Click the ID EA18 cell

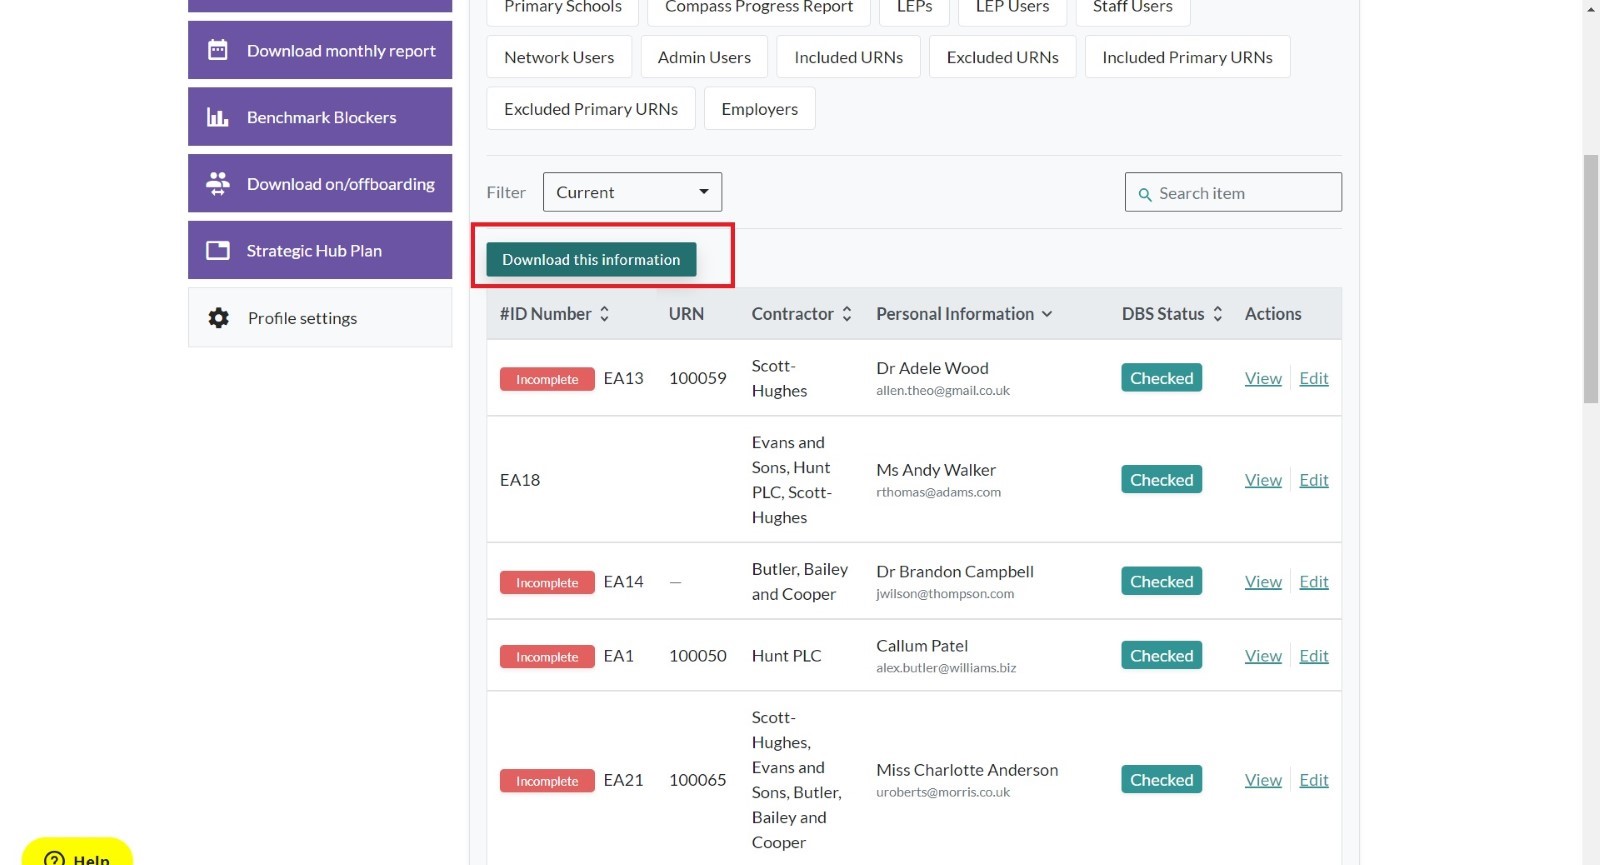click(x=520, y=480)
